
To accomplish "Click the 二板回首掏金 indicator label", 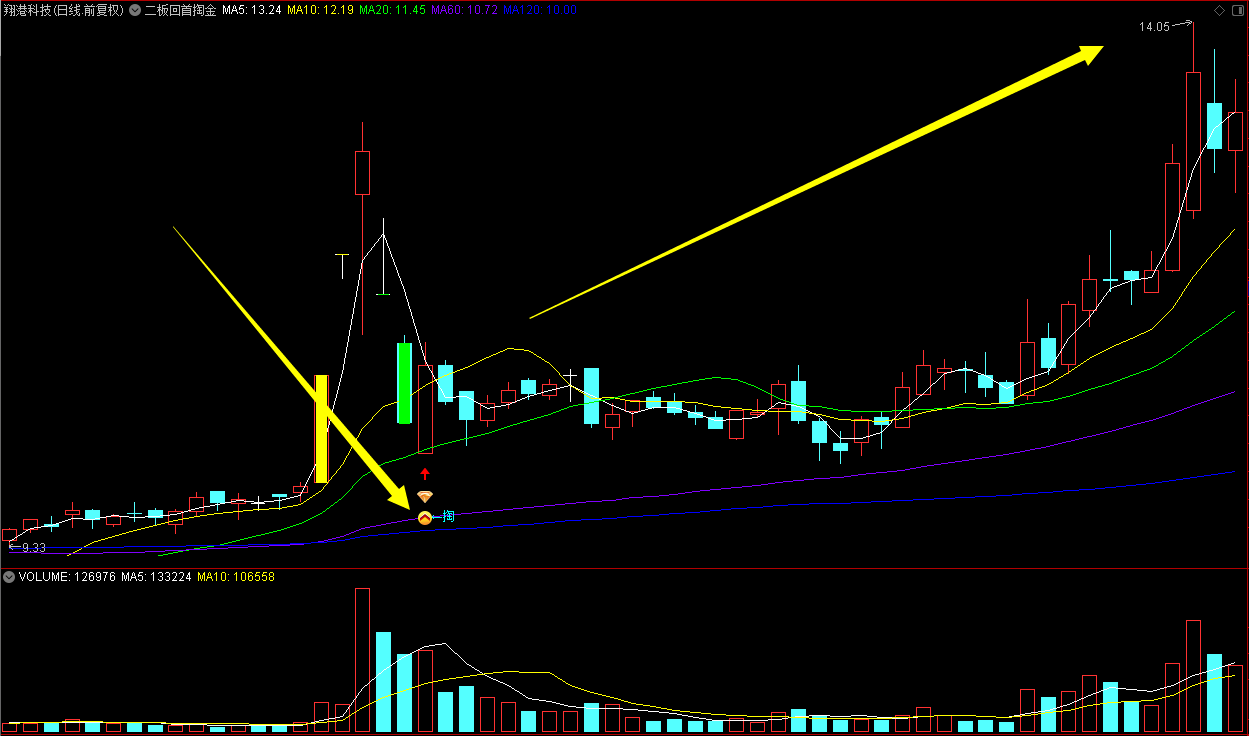I will coord(180,10).
